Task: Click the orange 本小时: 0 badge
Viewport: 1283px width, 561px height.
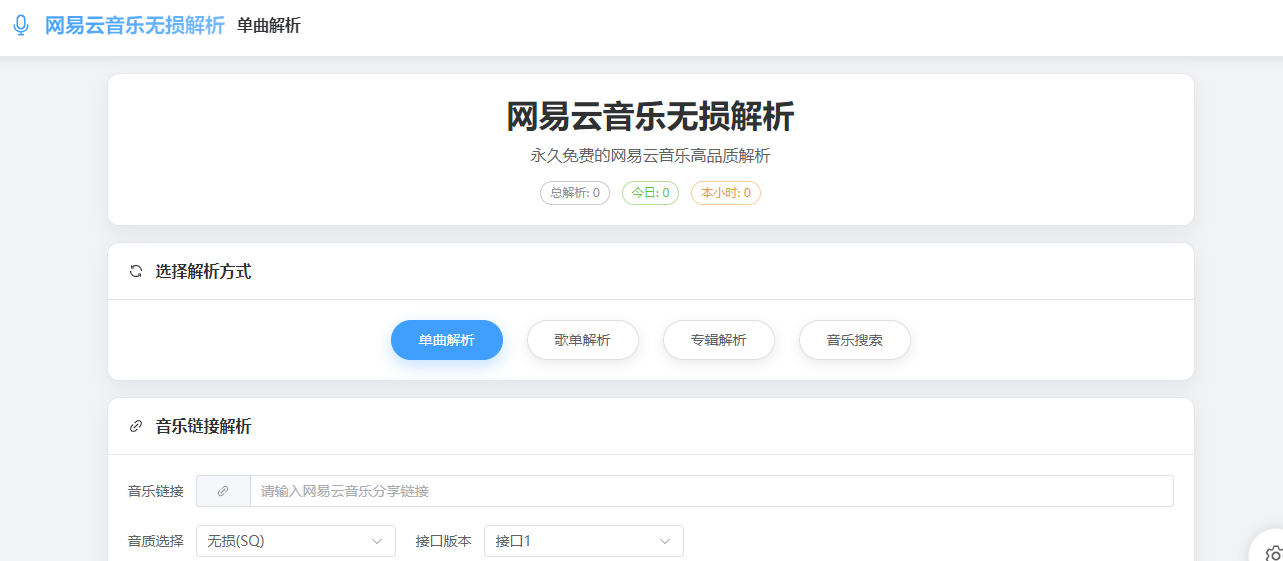Action: tap(726, 193)
